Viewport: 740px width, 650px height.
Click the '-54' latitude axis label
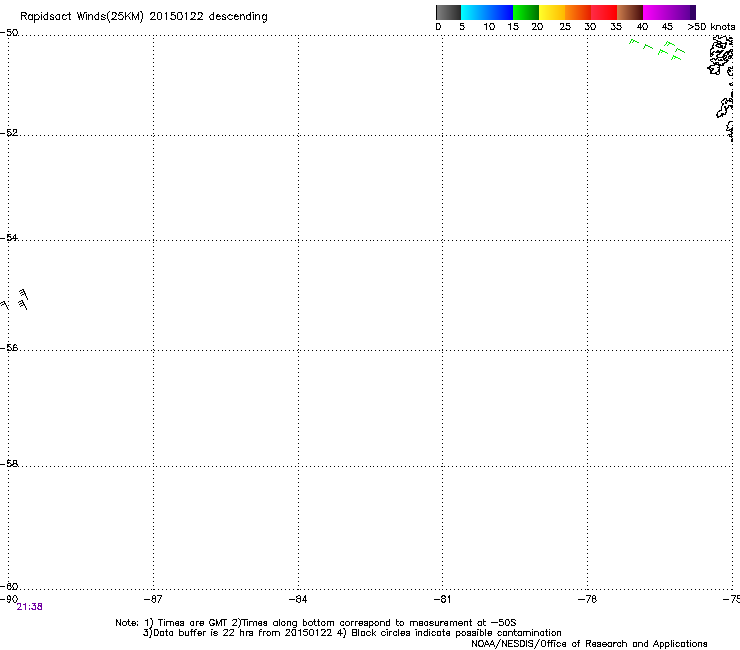pyautogui.click(x=9, y=237)
